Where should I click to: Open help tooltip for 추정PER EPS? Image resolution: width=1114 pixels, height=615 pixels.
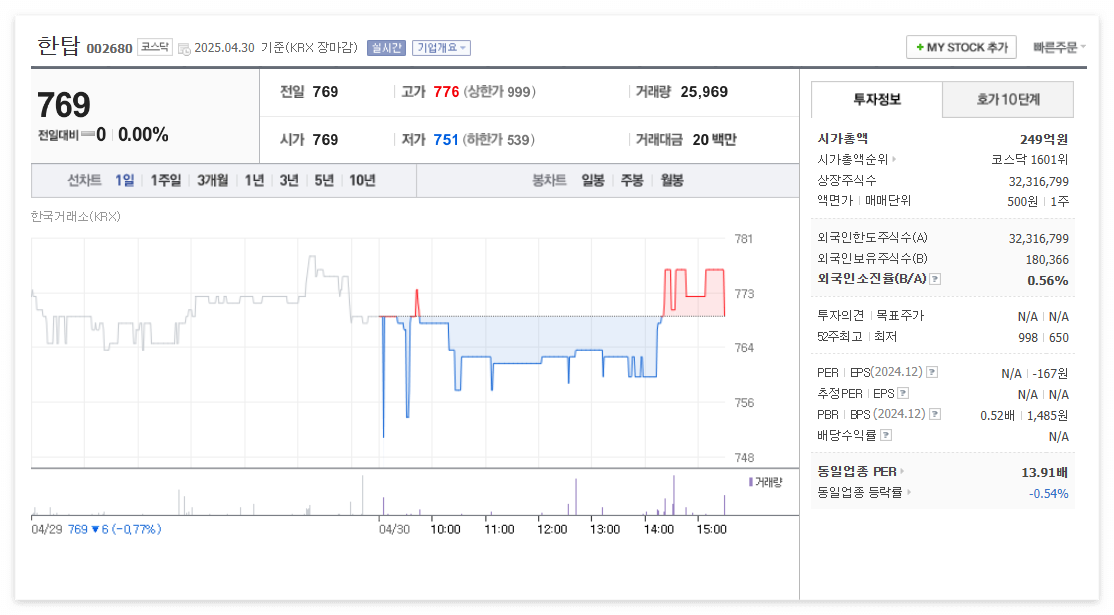903,393
